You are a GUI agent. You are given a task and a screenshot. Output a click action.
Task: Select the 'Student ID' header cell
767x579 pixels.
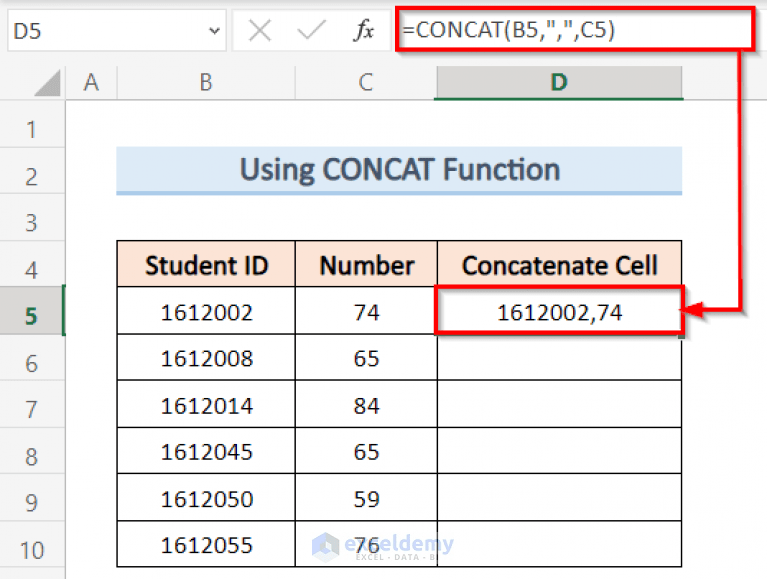(x=206, y=265)
